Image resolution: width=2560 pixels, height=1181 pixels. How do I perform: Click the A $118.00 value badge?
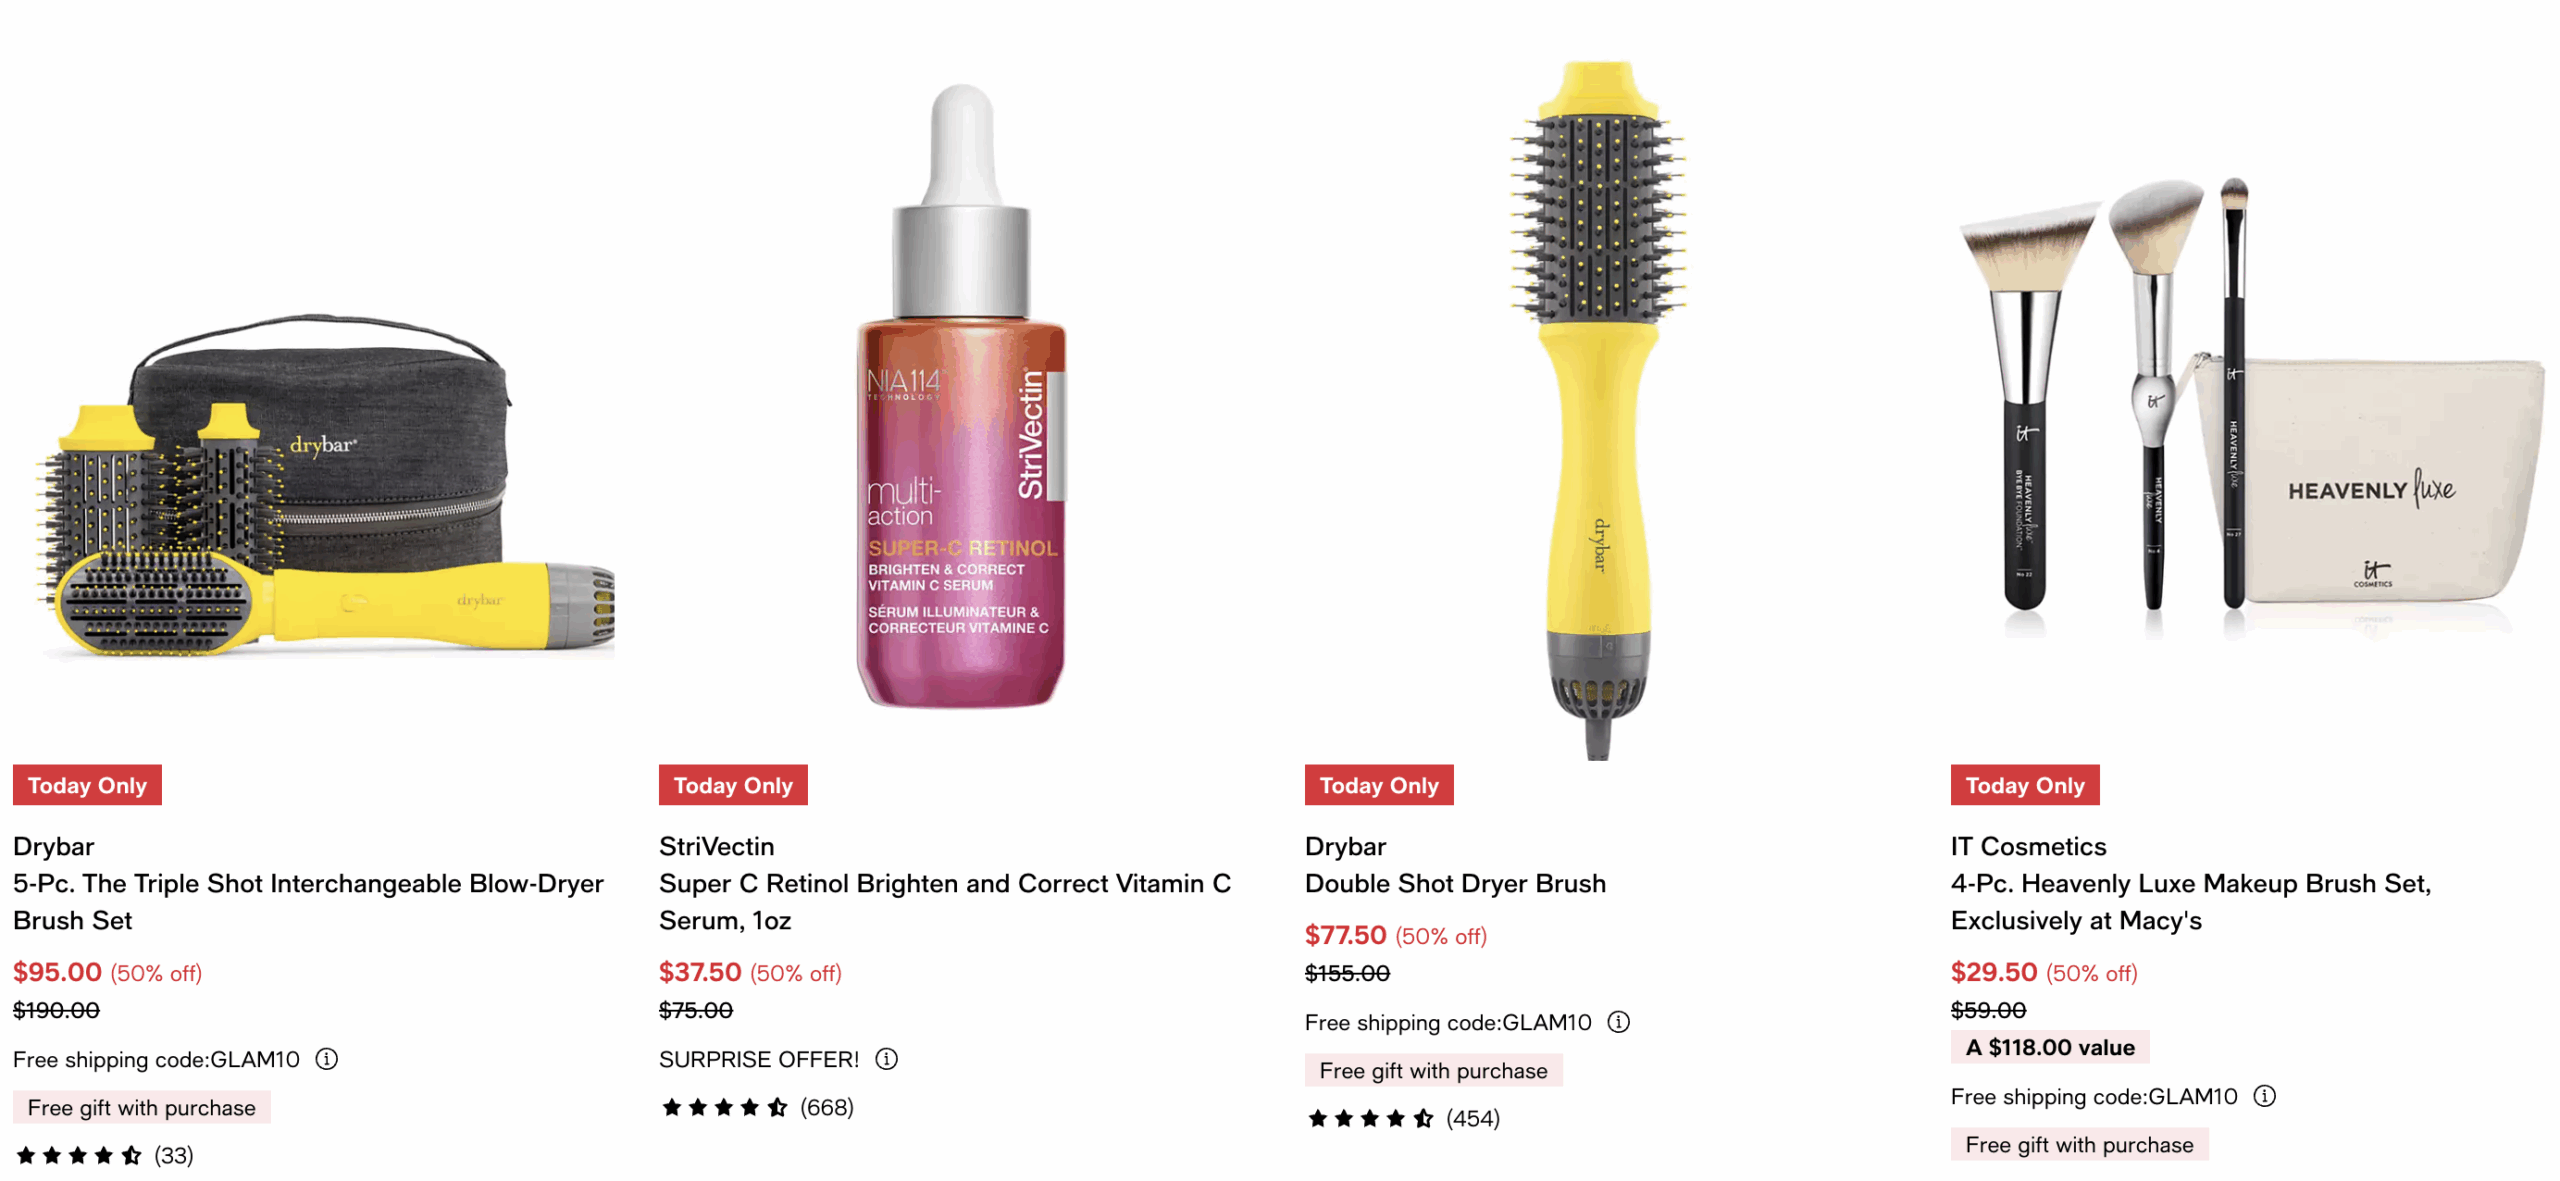[2050, 1047]
